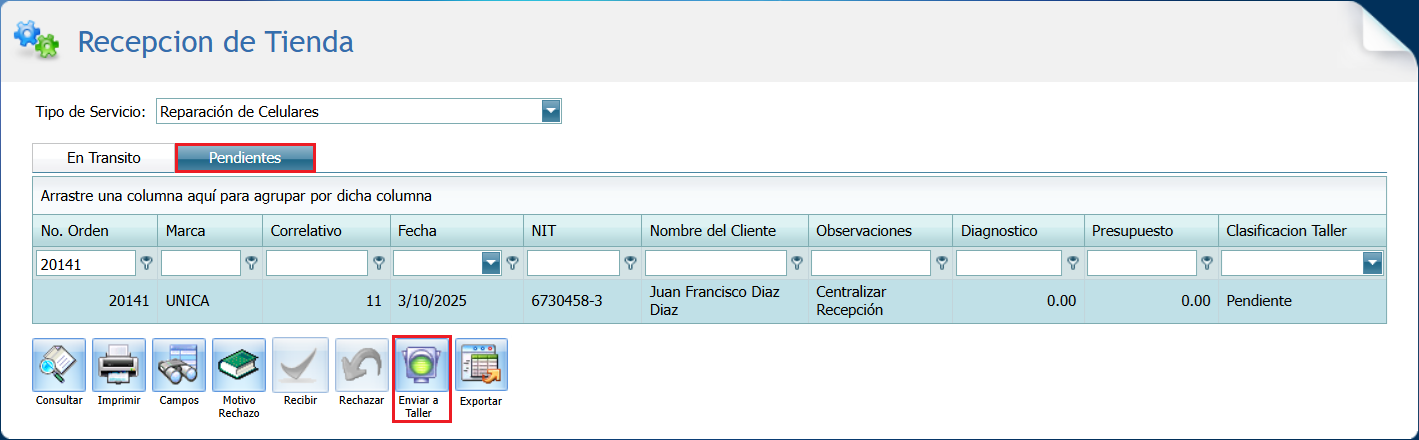The height and width of the screenshot is (440, 1419).
Task: Click the Enviar a Taller traffic light icon
Action: click(x=422, y=365)
